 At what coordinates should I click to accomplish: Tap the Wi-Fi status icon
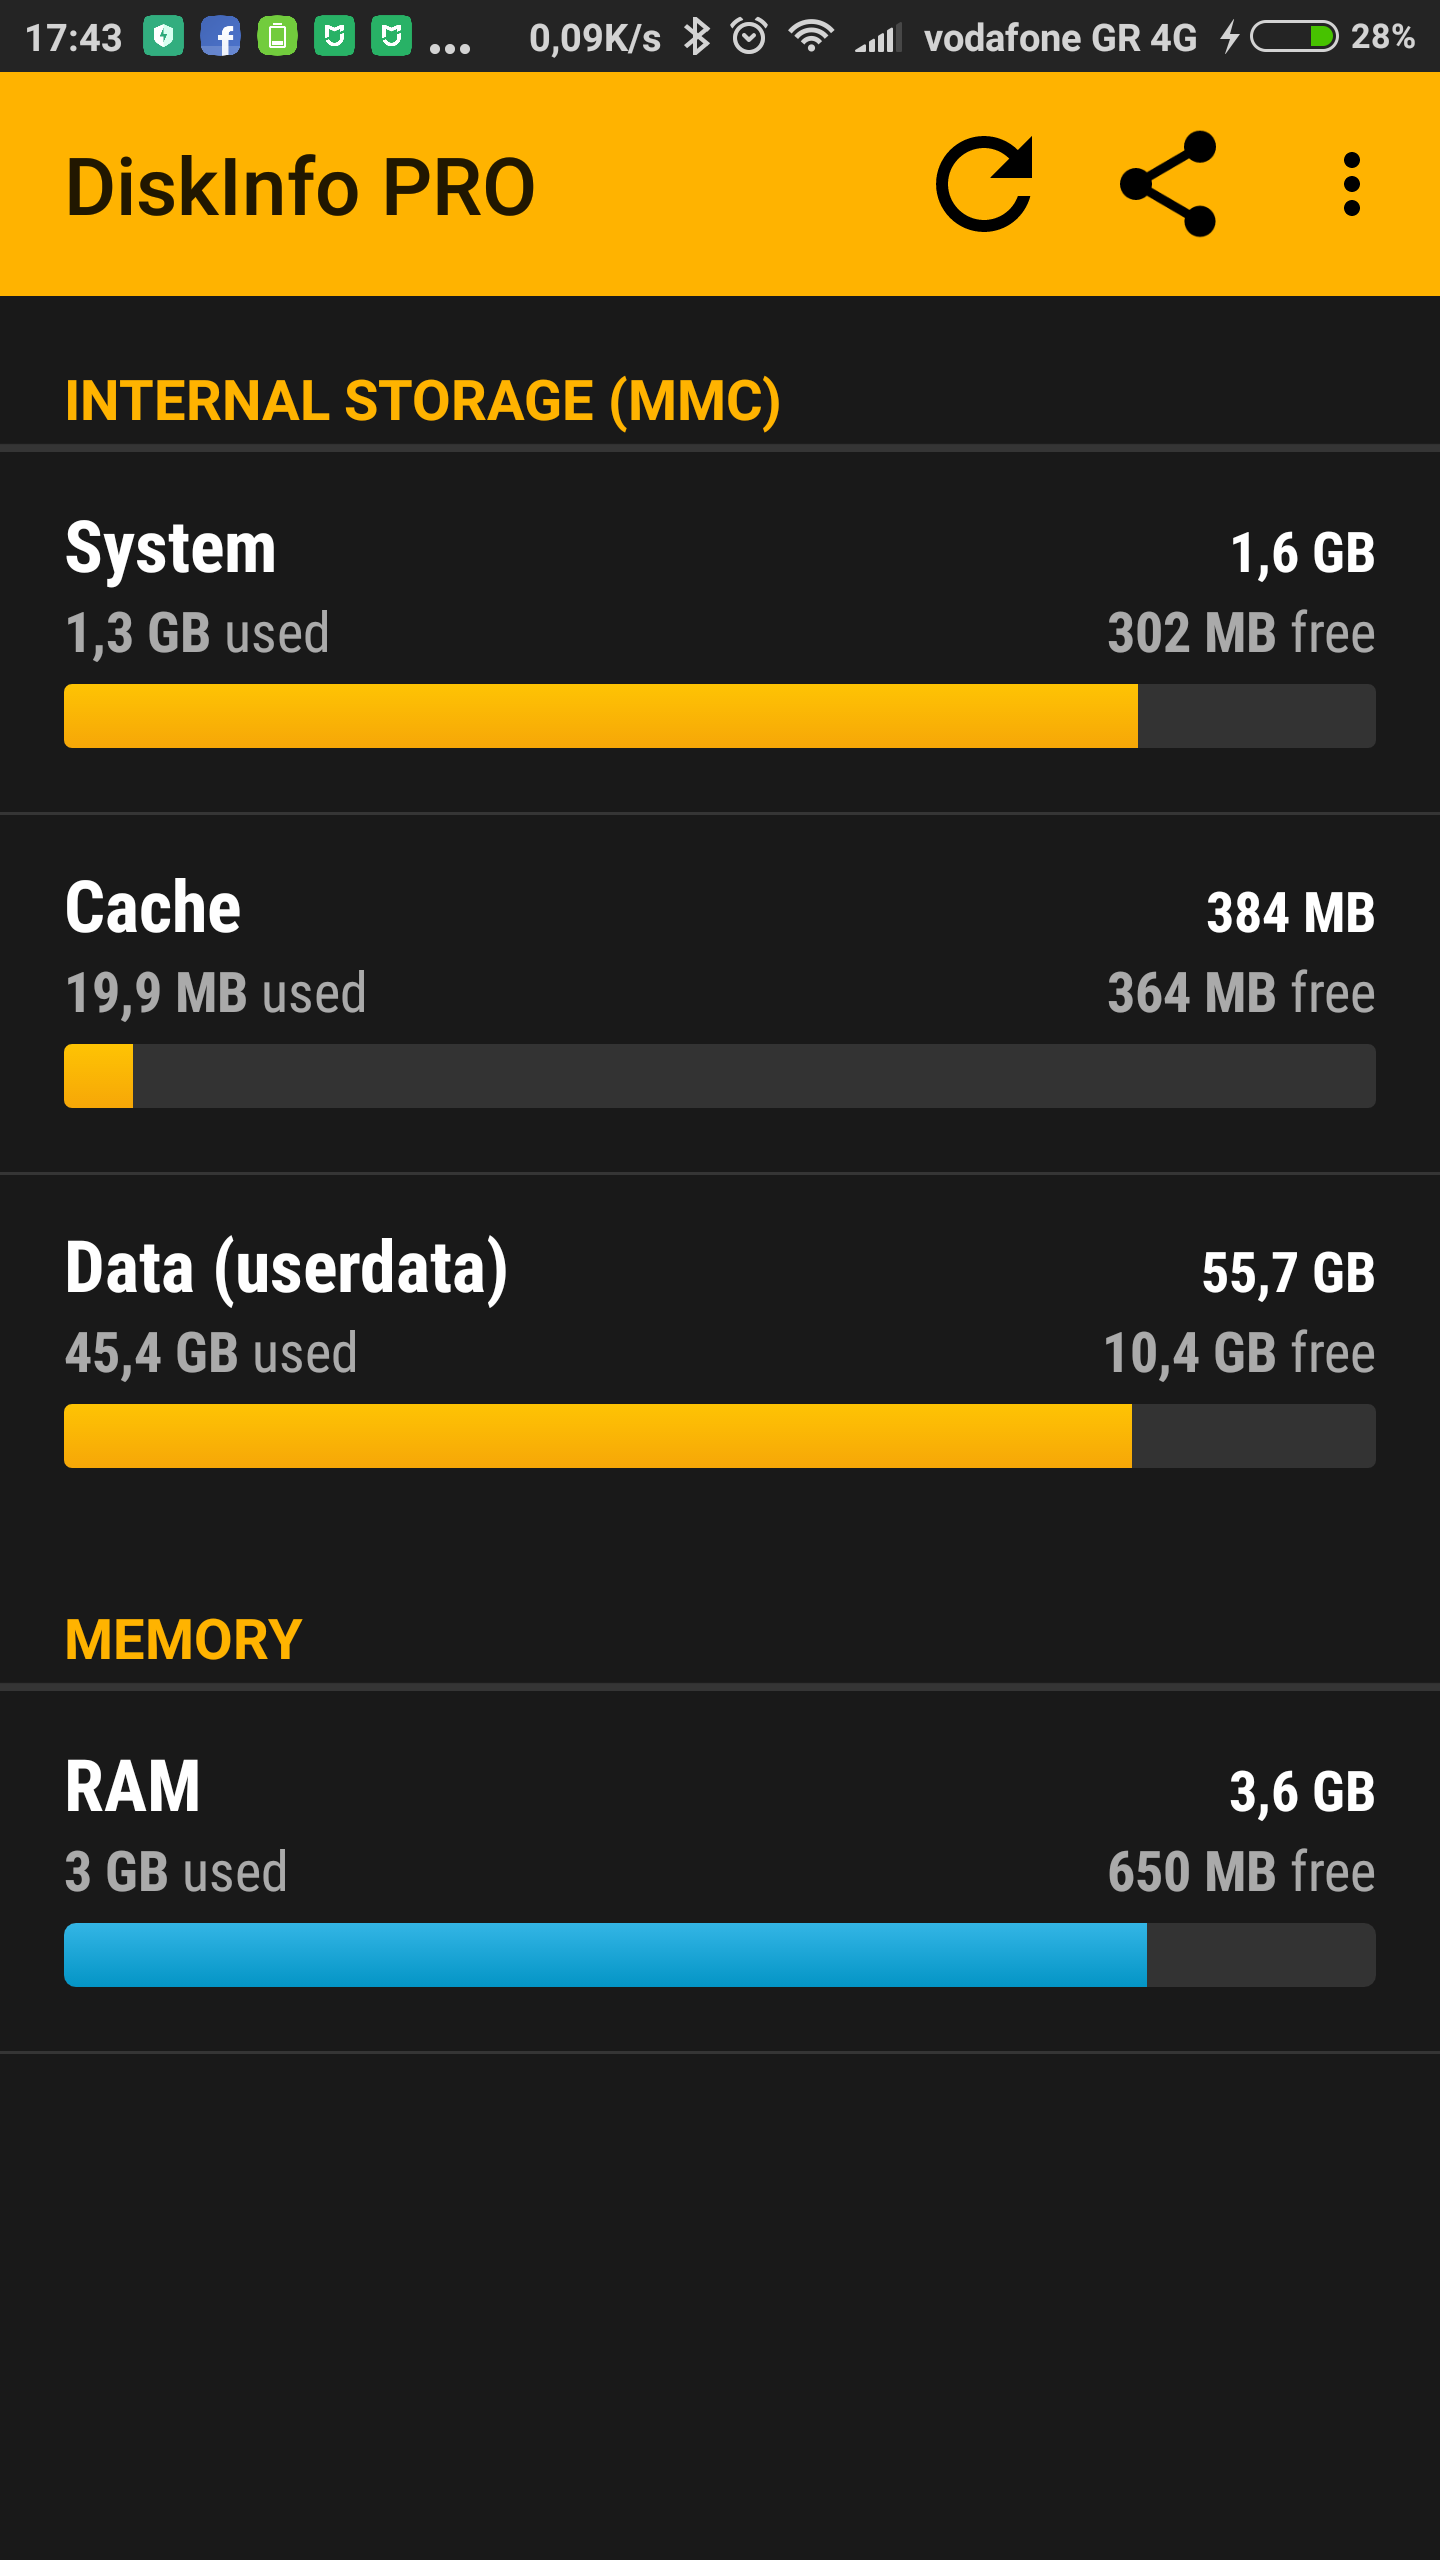pyautogui.click(x=810, y=38)
